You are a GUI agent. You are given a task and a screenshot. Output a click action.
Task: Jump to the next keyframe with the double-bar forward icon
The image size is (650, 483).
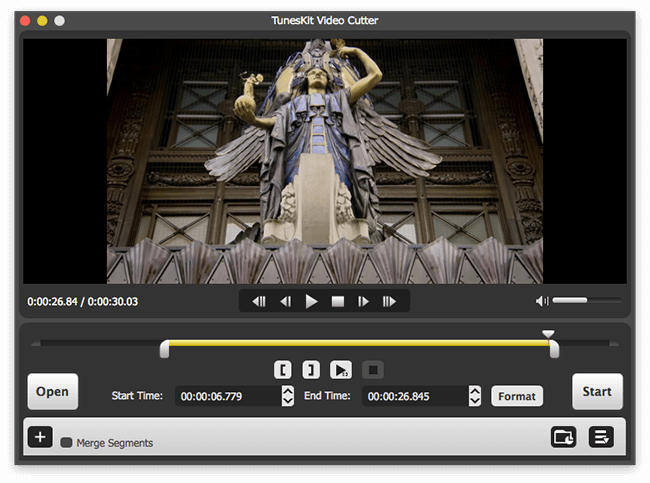[x=389, y=301]
